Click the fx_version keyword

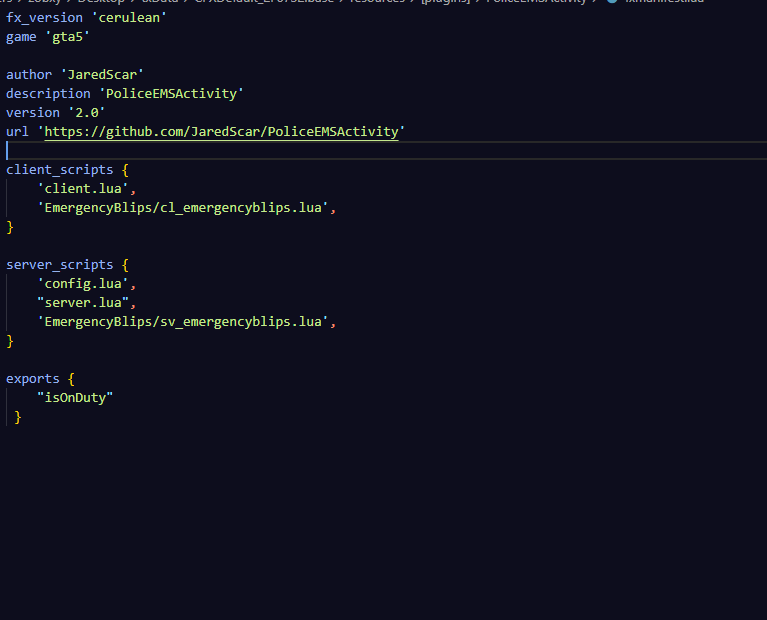[x=45, y=18]
